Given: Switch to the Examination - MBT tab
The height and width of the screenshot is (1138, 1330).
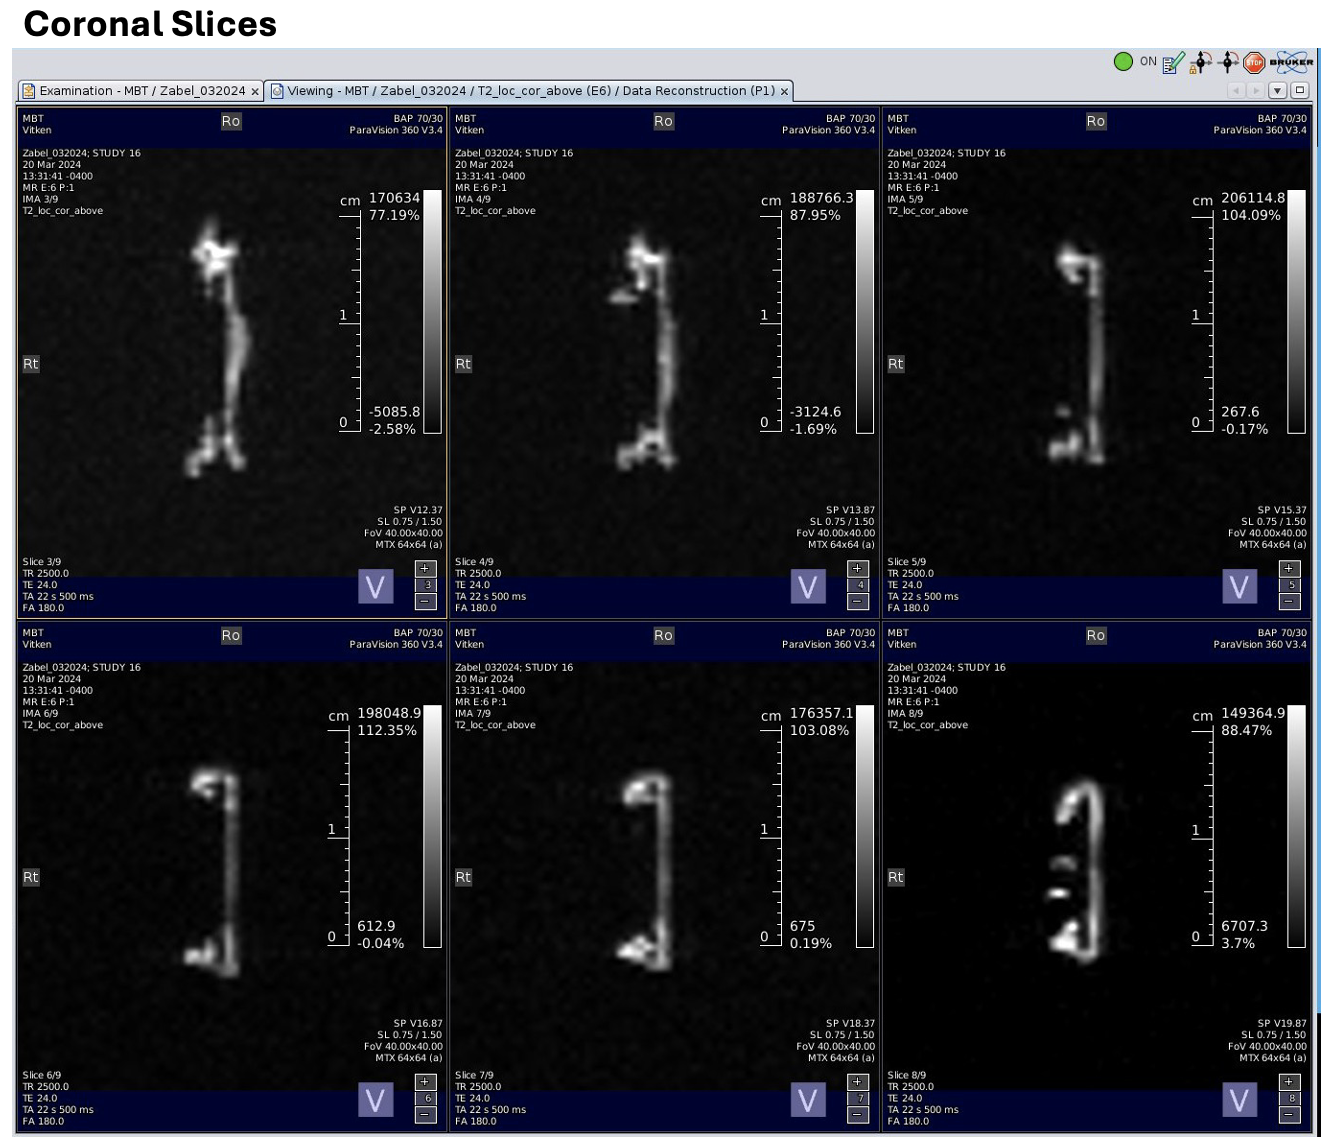Looking at the screenshot, I should (x=141, y=91).
